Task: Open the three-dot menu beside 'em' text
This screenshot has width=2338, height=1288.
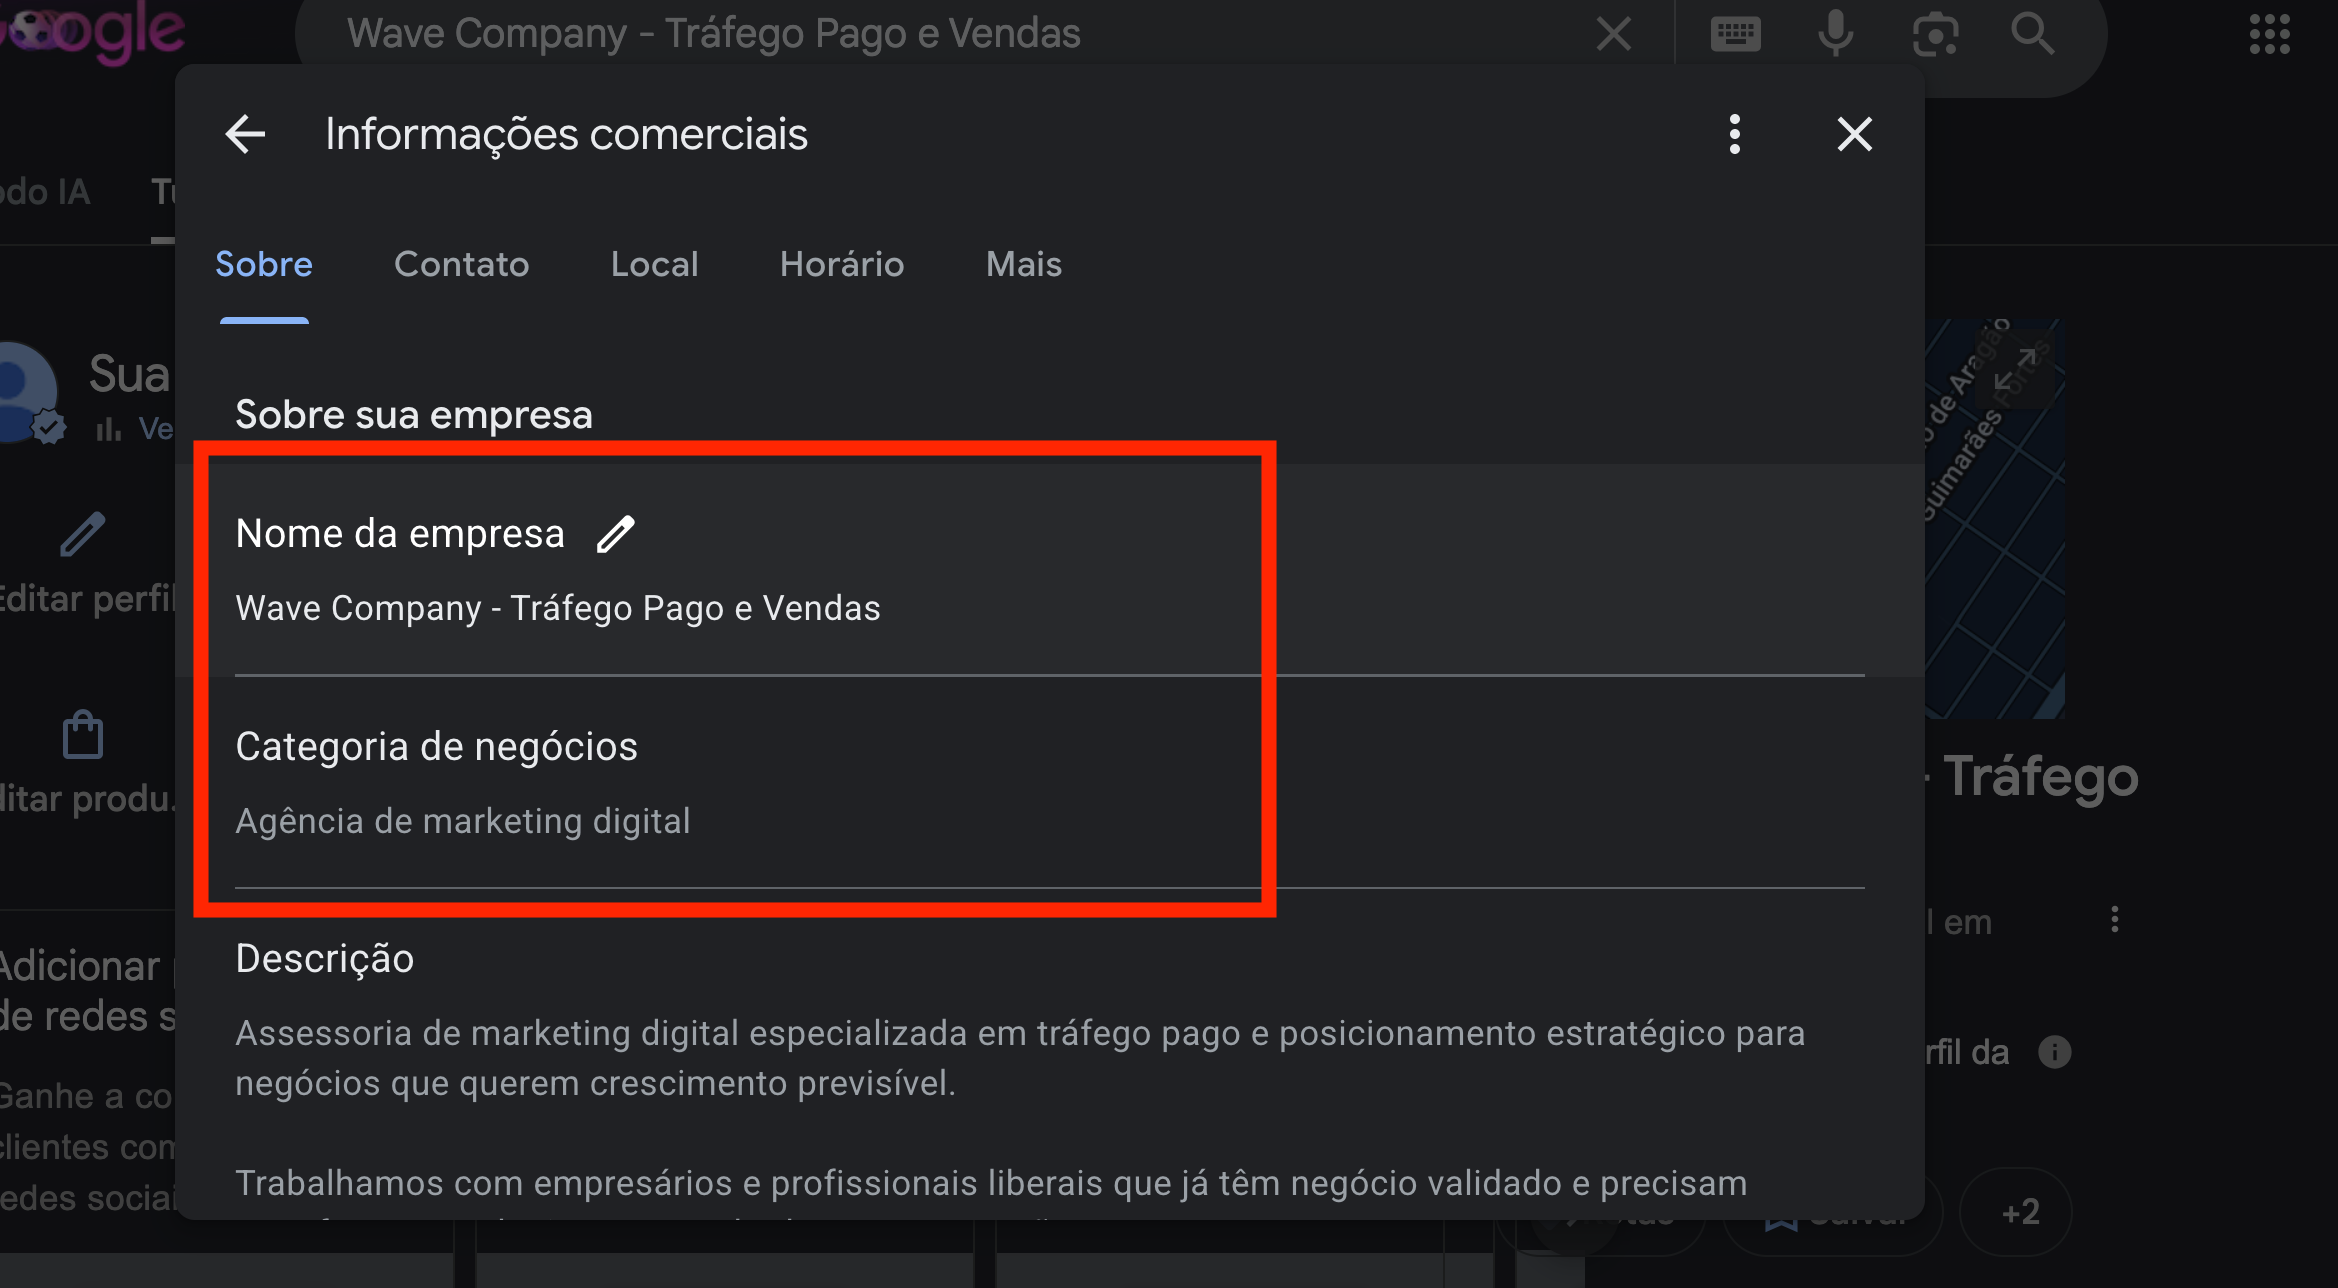Action: 2115,920
